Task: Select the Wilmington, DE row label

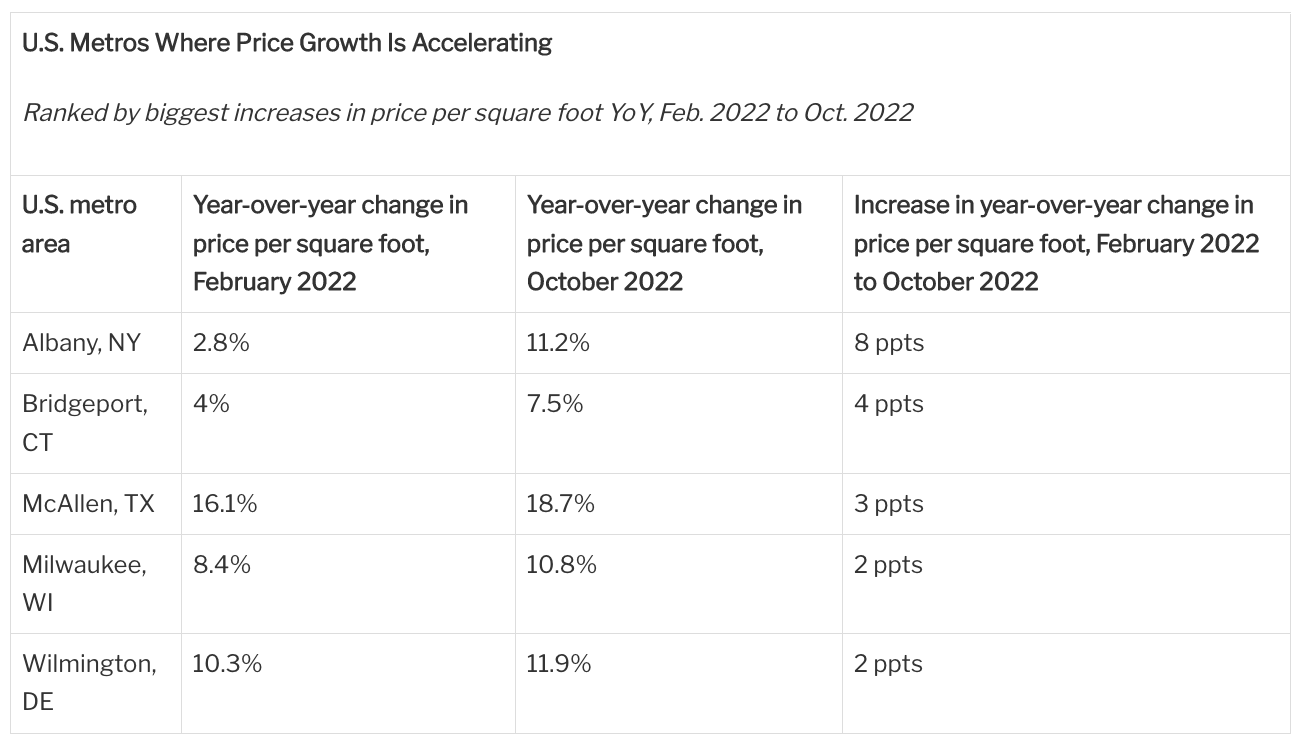Action: (x=89, y=682)
